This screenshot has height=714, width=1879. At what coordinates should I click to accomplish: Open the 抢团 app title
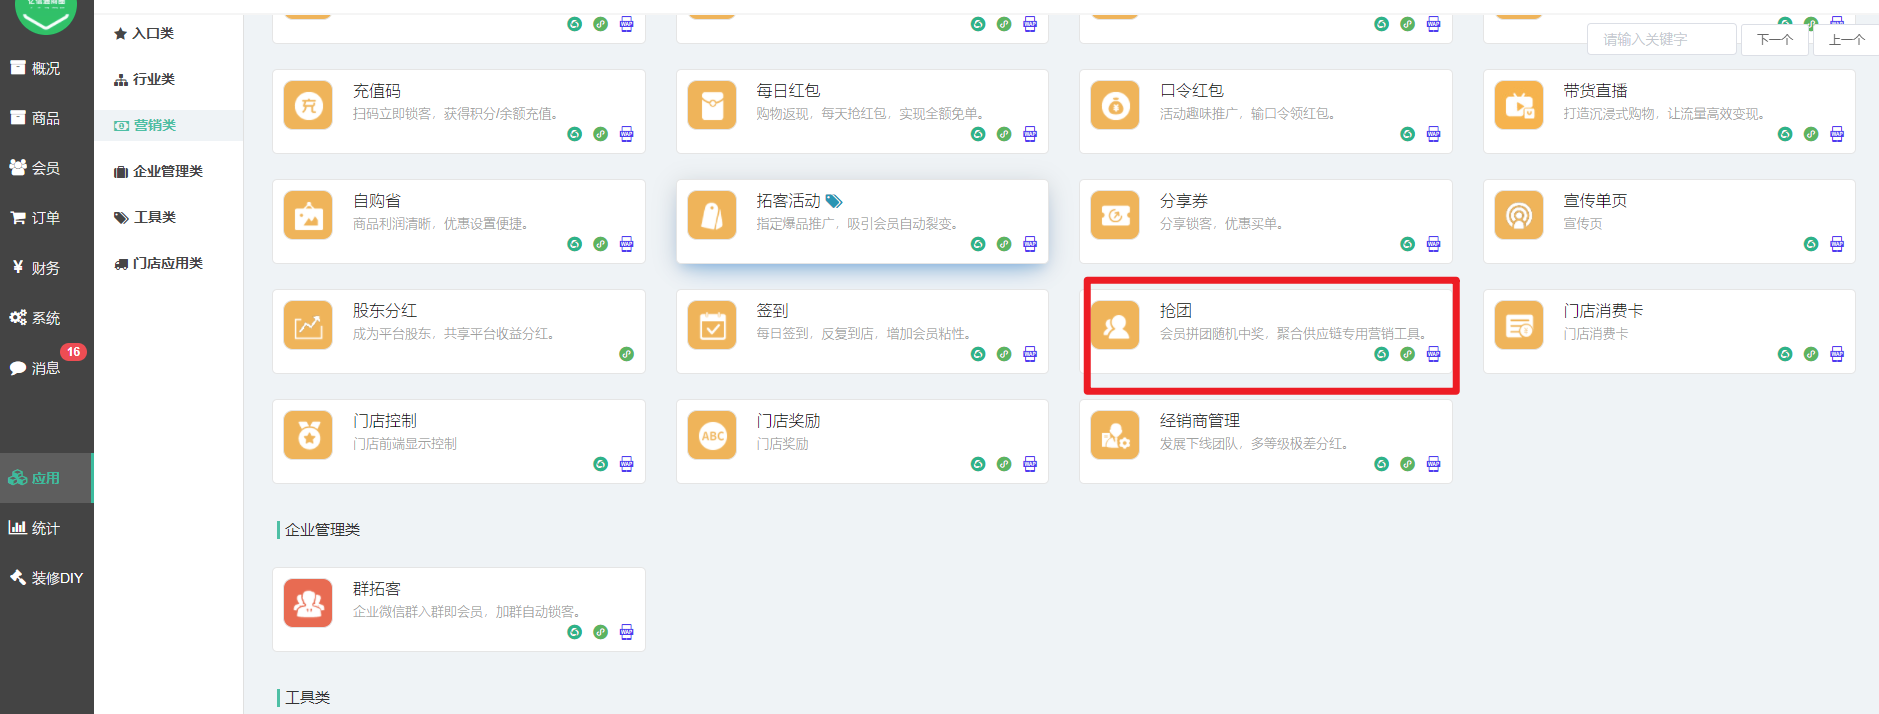(x=1176, y=311)
